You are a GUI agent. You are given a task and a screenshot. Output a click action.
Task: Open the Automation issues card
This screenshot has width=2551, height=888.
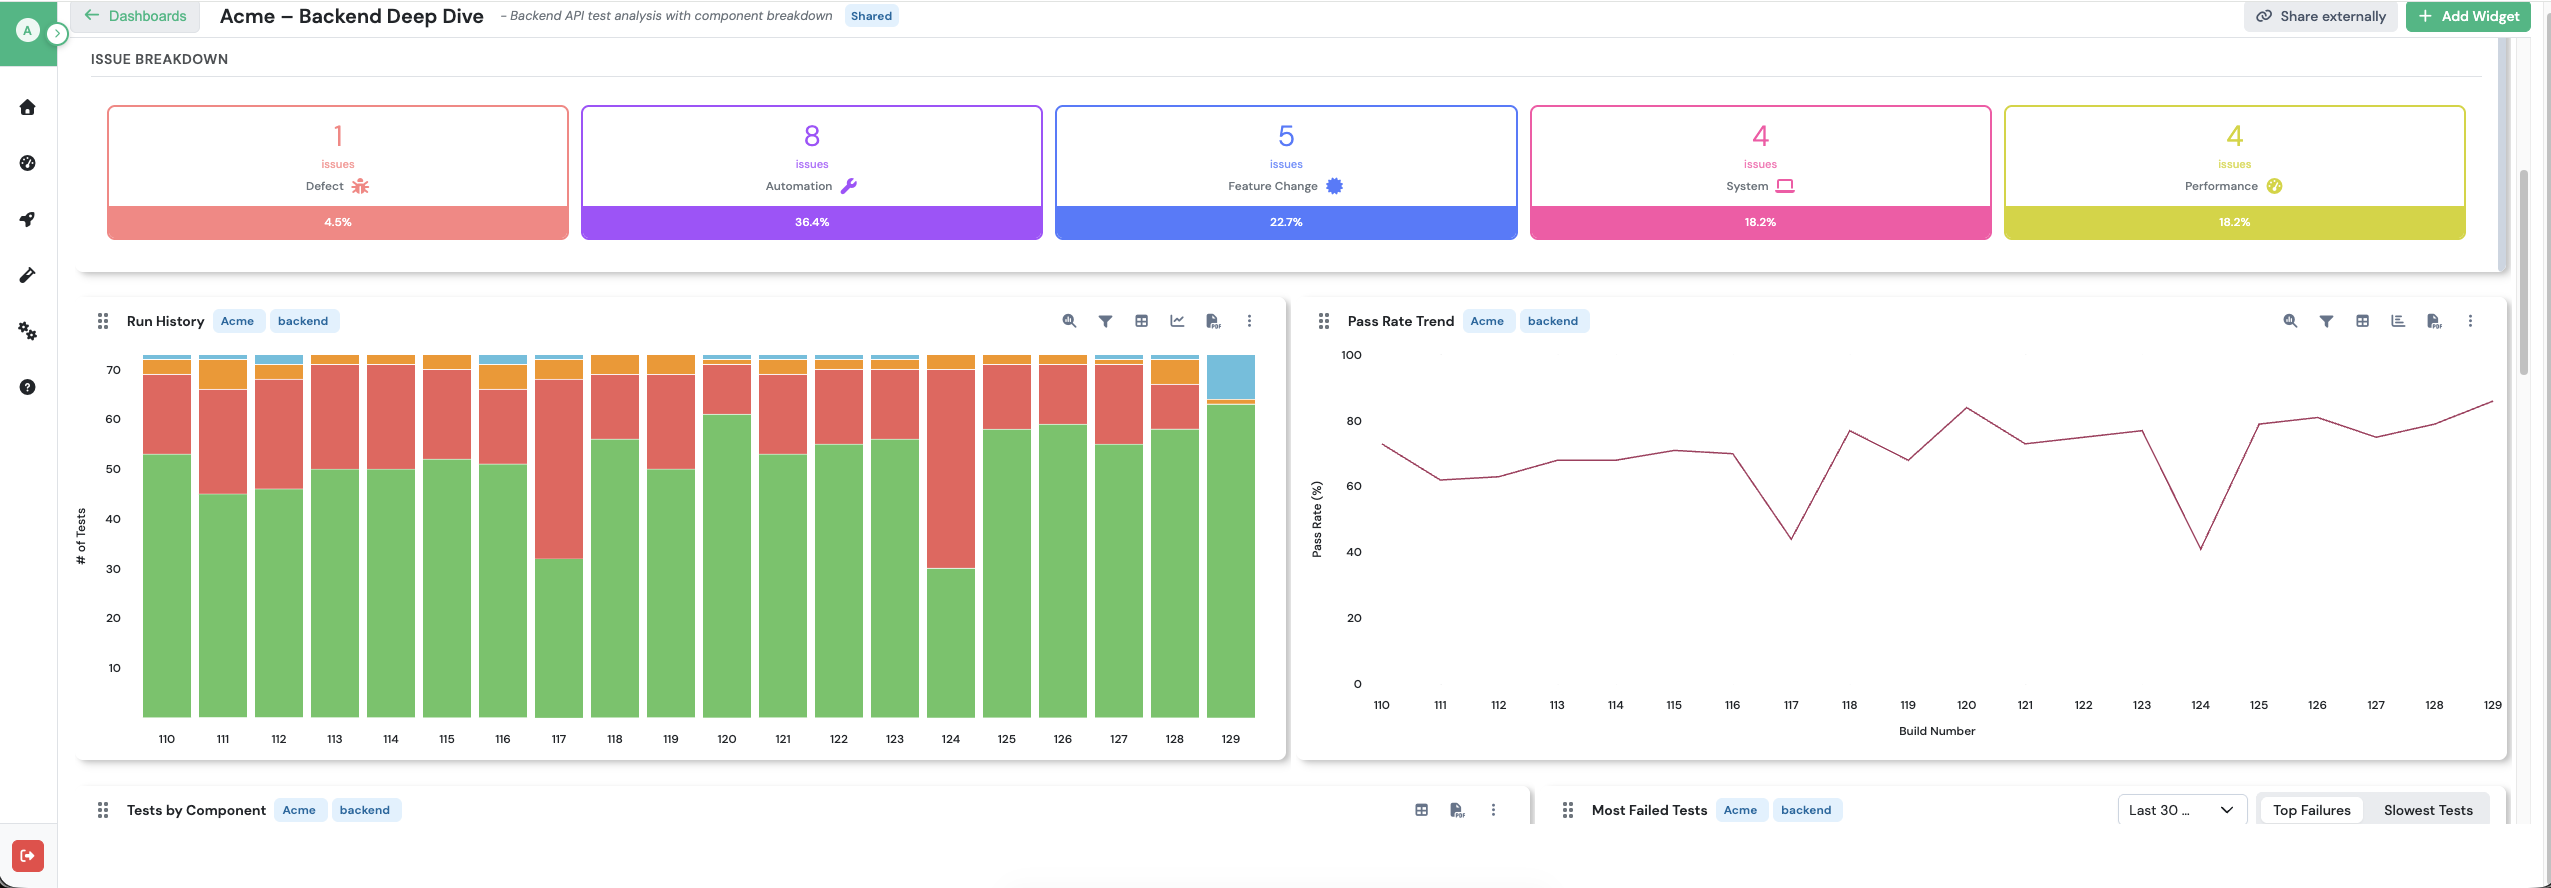[812, 172]
